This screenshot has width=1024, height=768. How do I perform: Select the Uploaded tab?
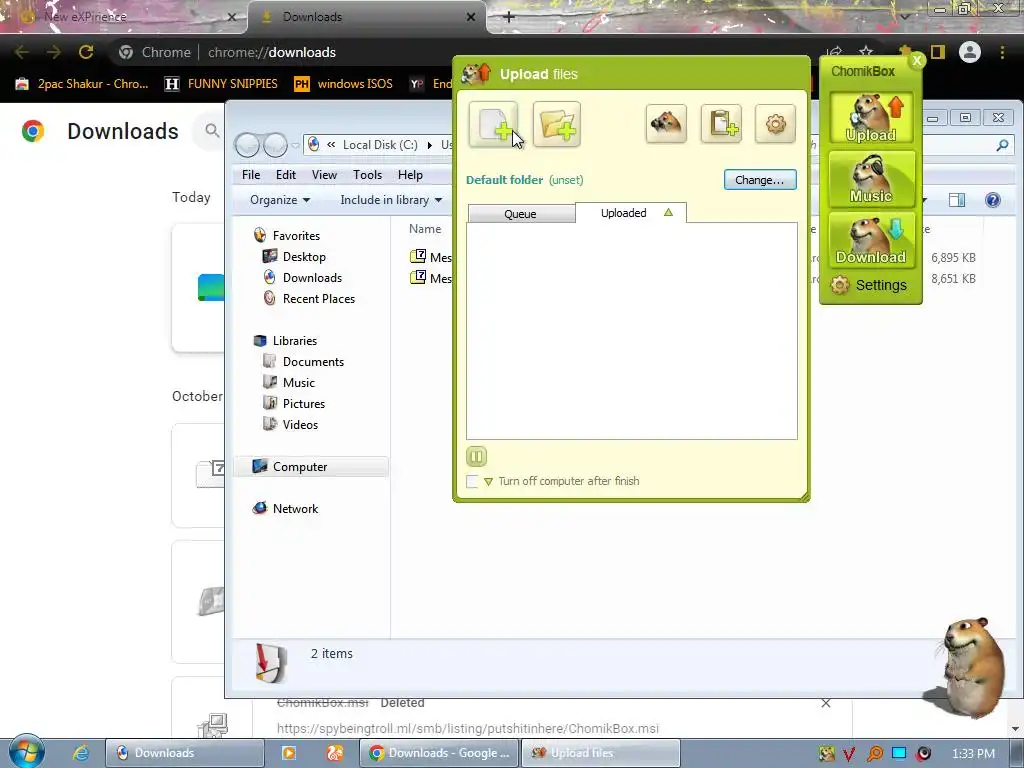(x=631, y=213)
